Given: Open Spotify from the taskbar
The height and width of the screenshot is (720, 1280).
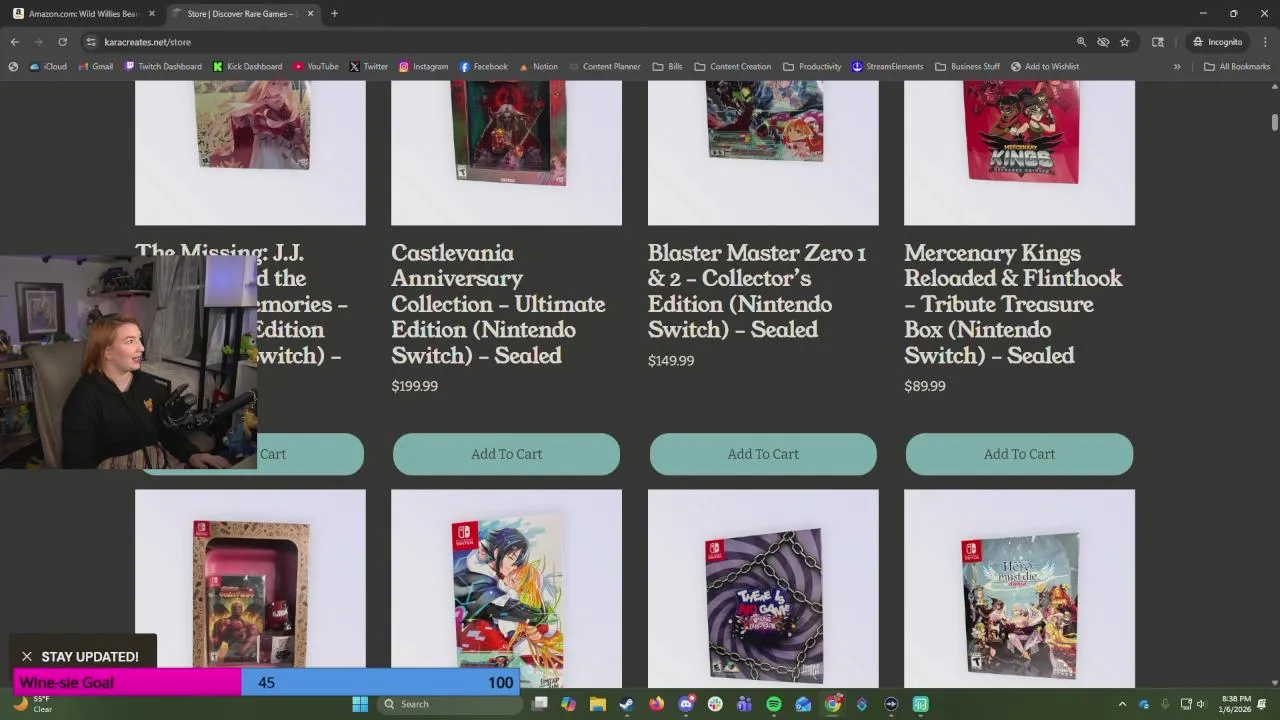Looking at the screenshot, I should (774, 704).
